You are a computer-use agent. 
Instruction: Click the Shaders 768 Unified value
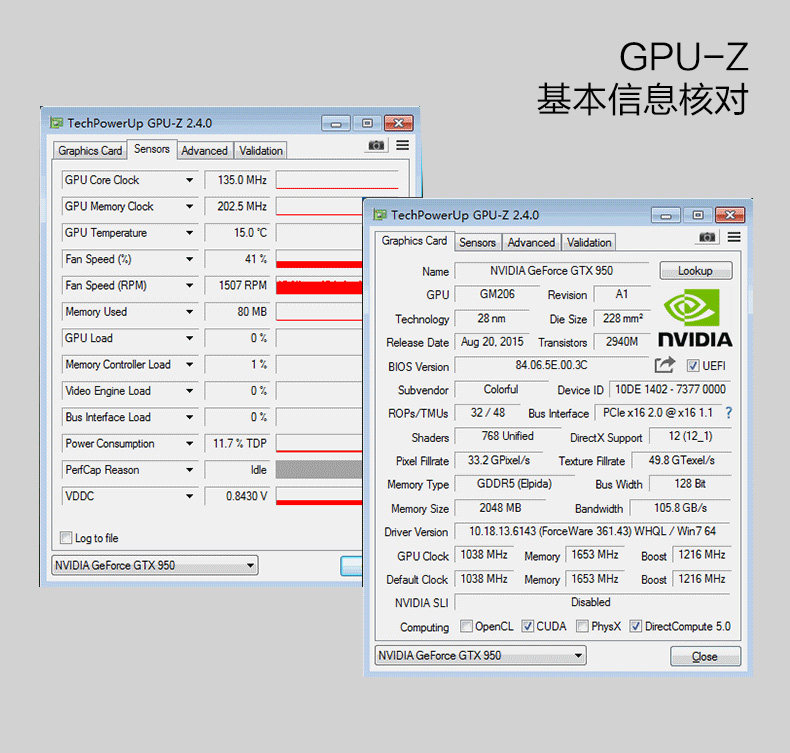pyautogui.click(x=507, y=436)
